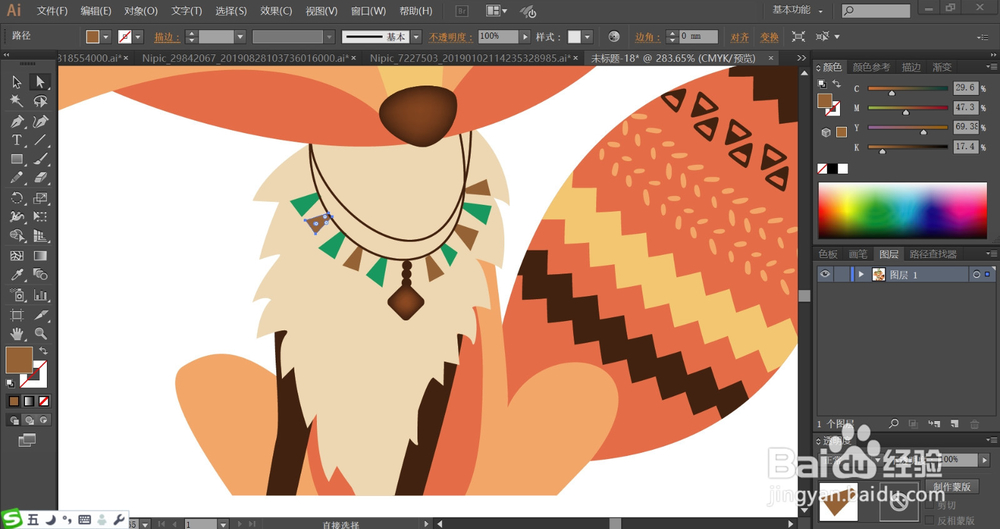This screenshot has width=1000, height=529.
Task: Select the Pen tool
Action: 17,121
